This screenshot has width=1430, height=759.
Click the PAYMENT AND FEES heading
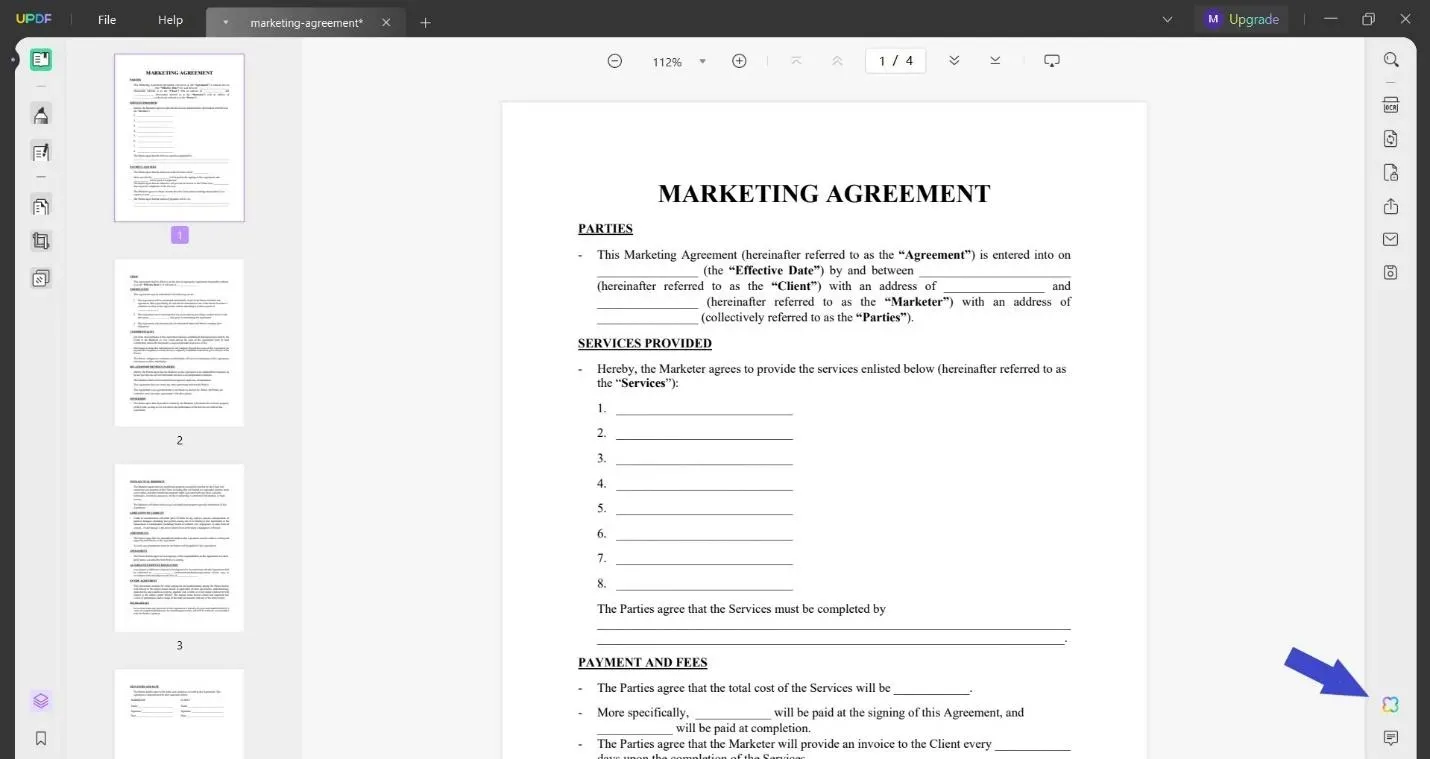pos(643,663)
